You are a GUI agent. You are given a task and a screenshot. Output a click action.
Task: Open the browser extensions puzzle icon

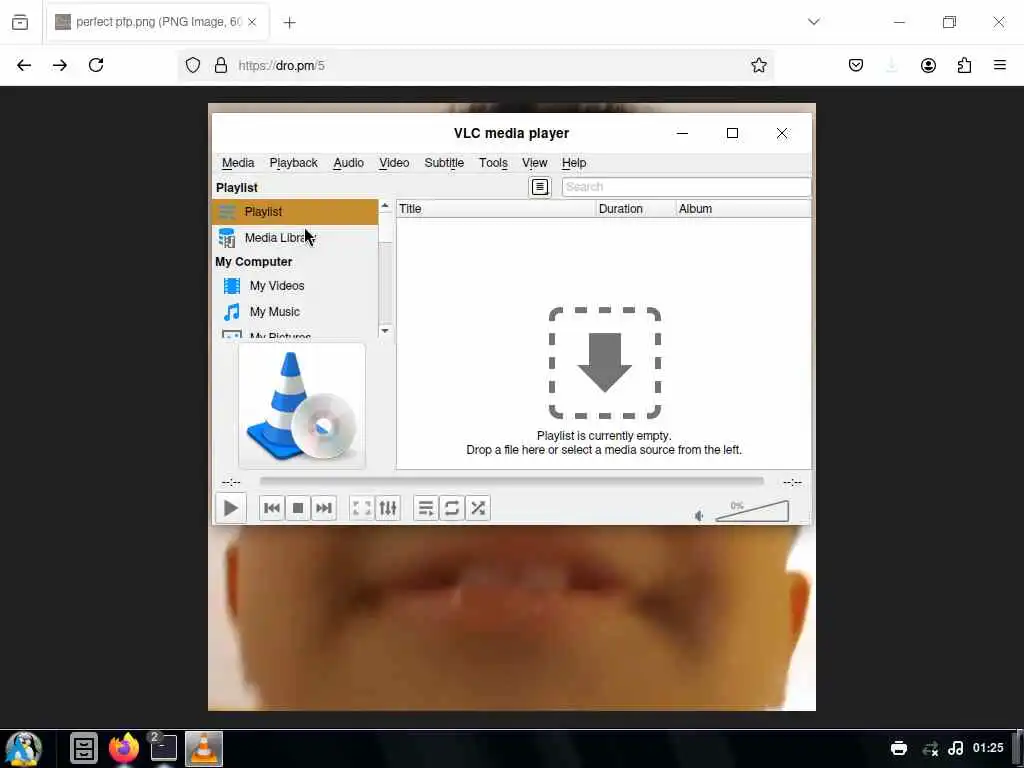point(964,65)
